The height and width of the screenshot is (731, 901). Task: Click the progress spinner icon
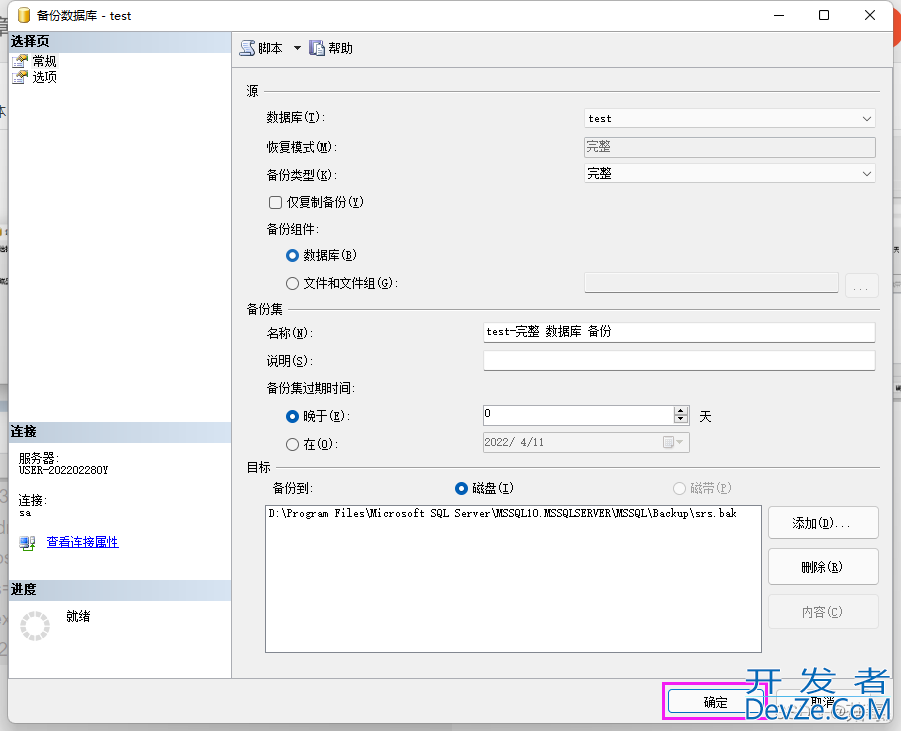click(x=35, y=626)
